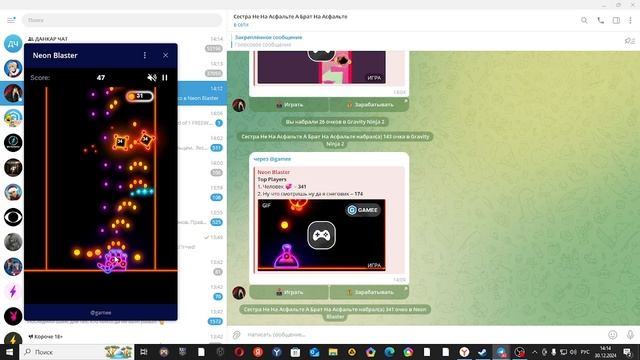This screenshot has height=360, width=640.
Task: Pause the Neon Blaster game
Action: point(165,78)
